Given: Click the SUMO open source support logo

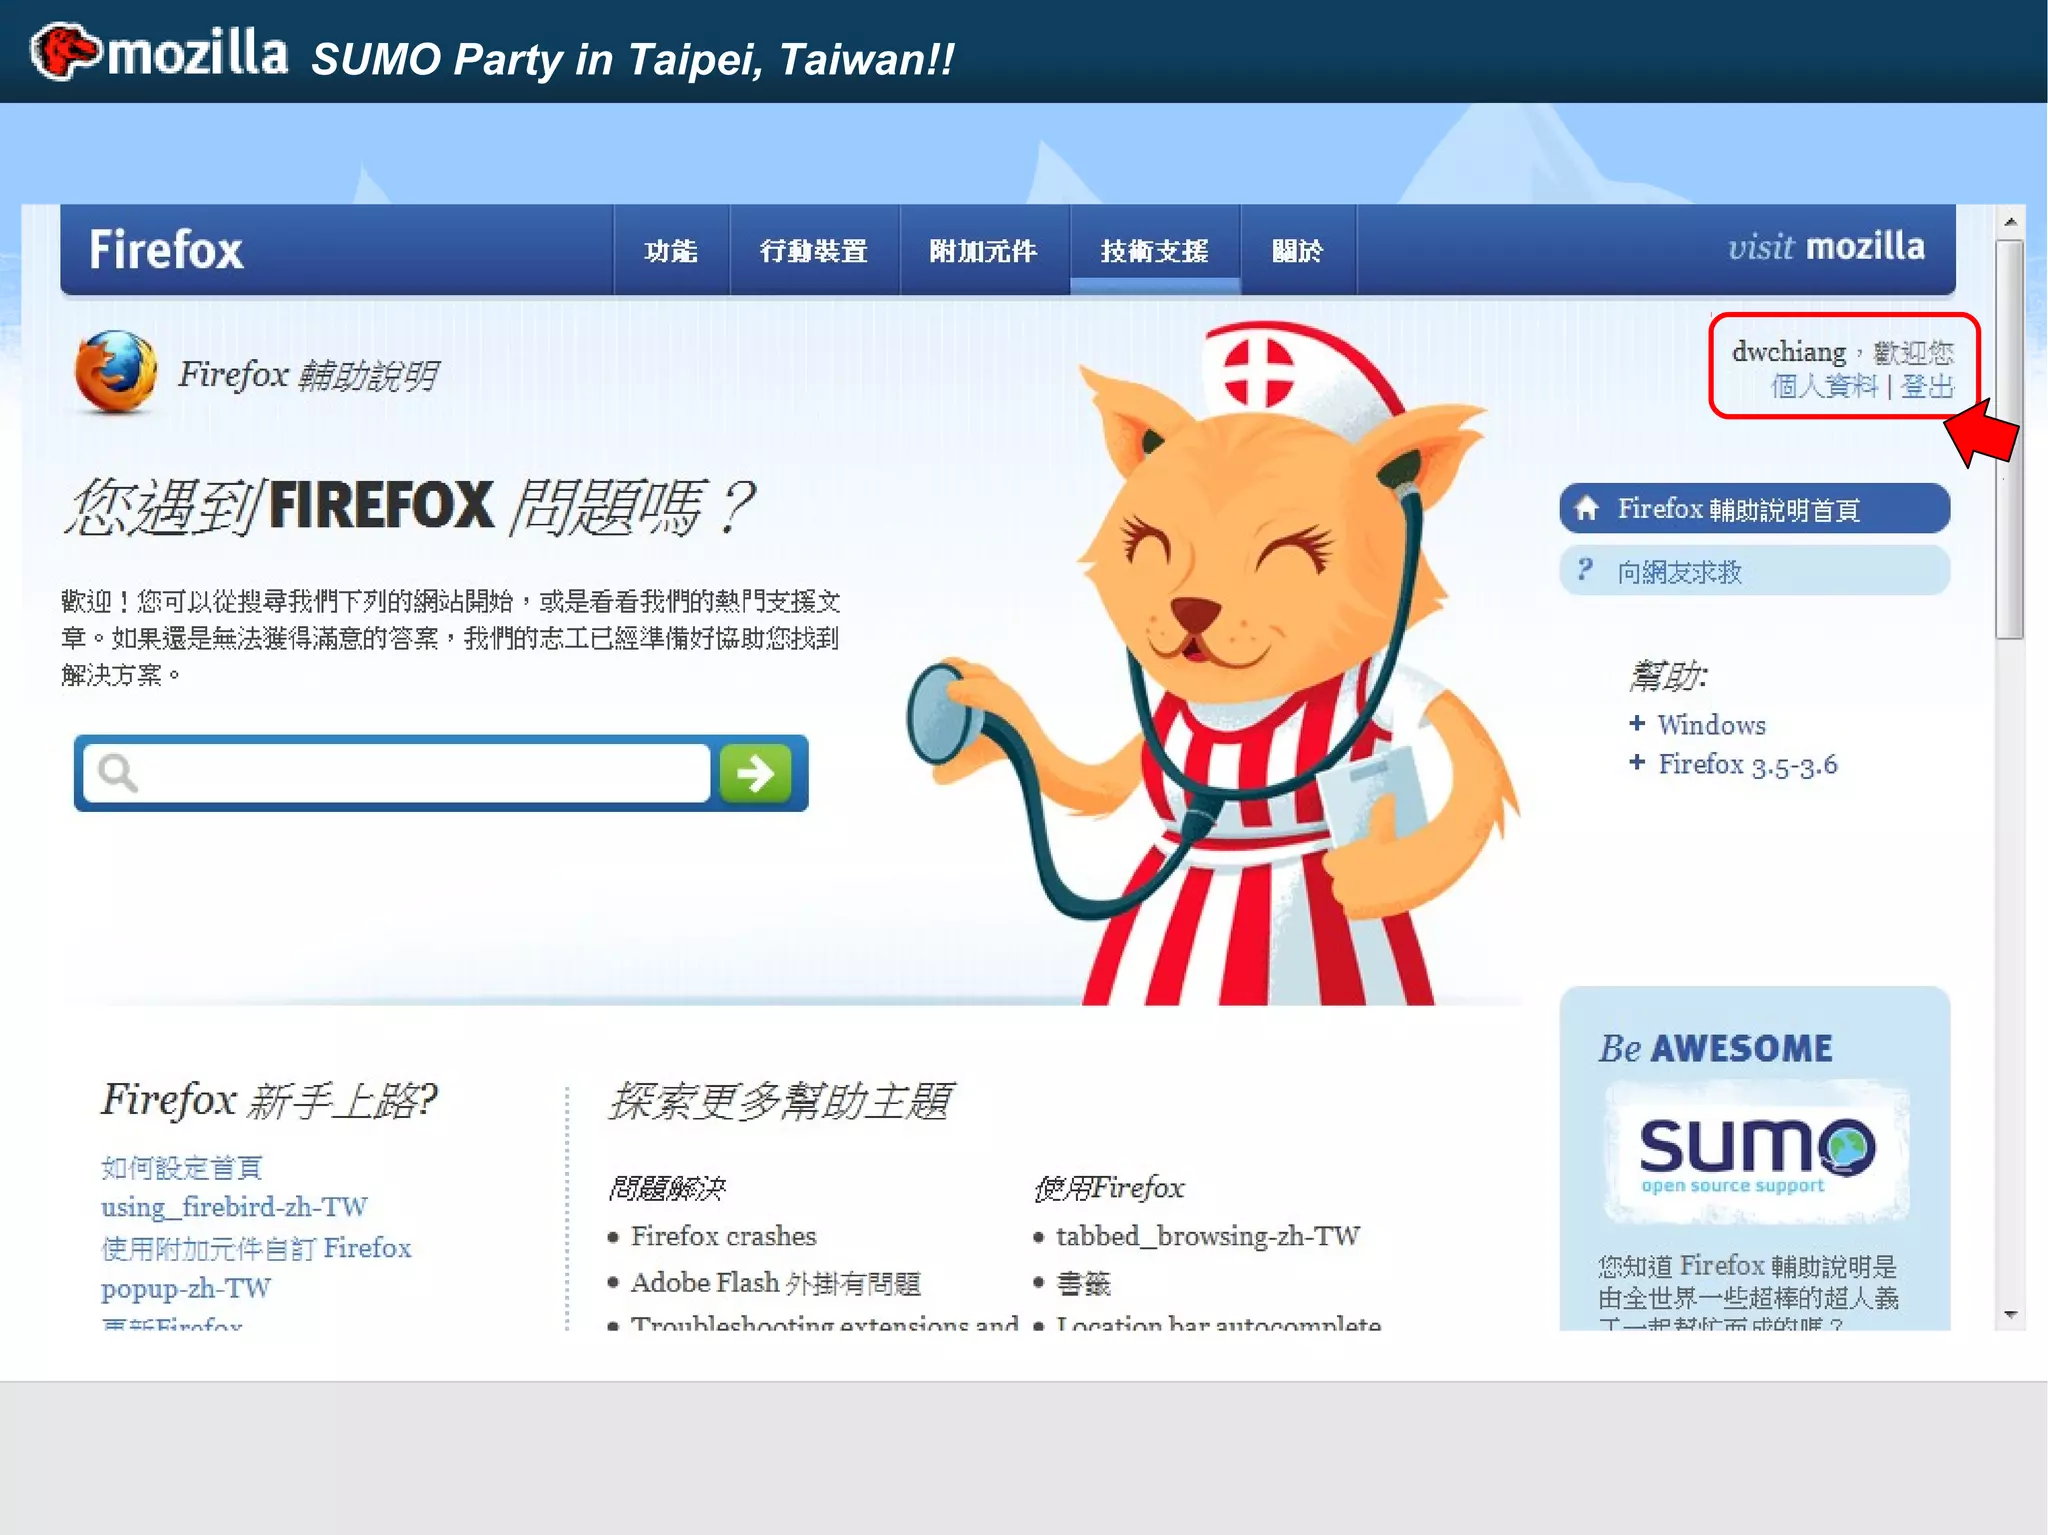Looking at the screenshot, I should [1756, 1153].
